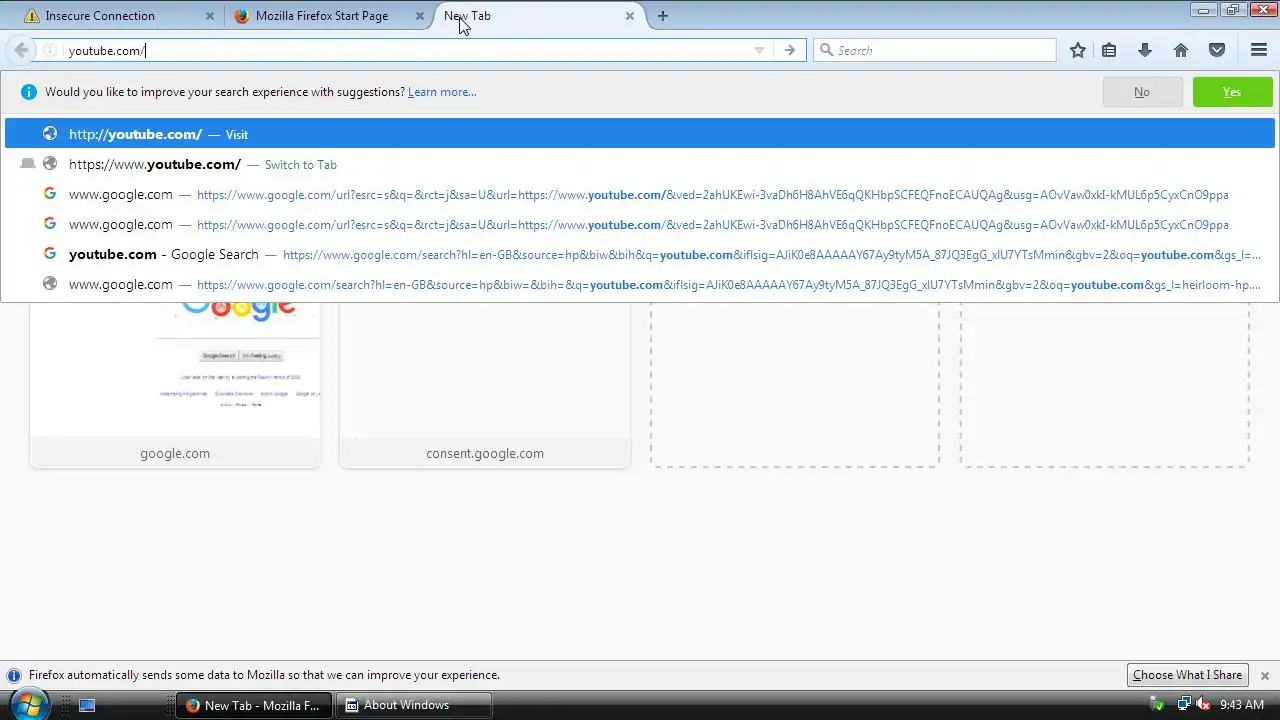Select first www.google.com url redirect suggestion
Image resolution: width=1280 pixels, height=720 pixels.
tap(640, 194)
